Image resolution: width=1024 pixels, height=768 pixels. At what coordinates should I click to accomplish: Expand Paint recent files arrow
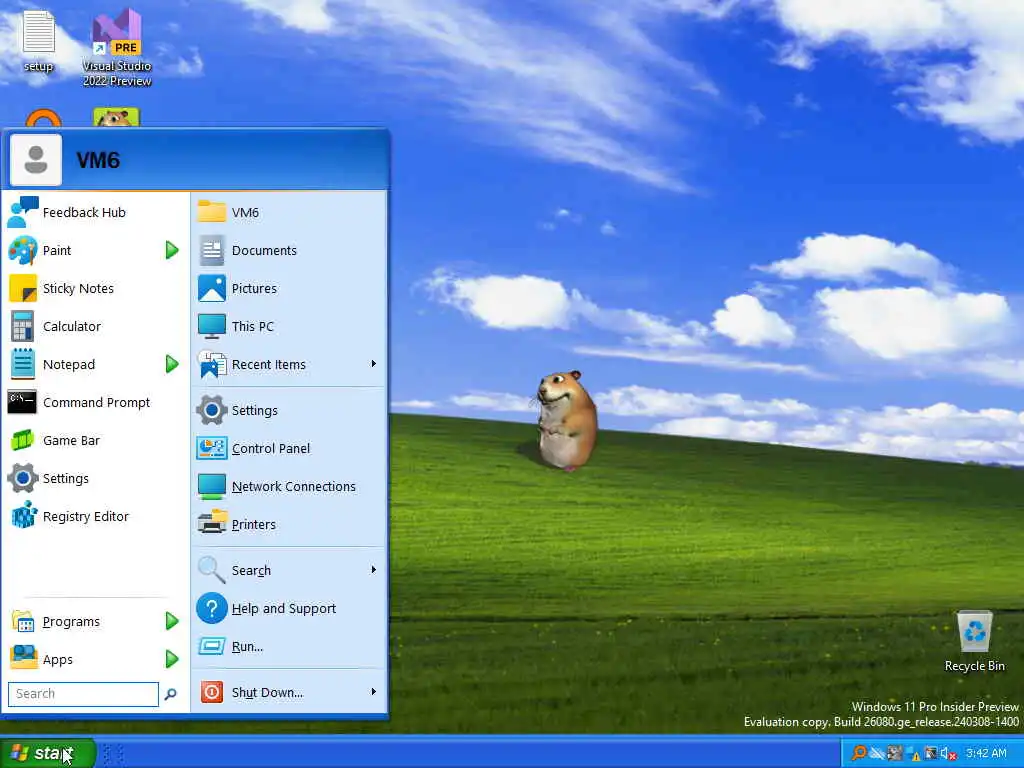[x=172, y=250]
